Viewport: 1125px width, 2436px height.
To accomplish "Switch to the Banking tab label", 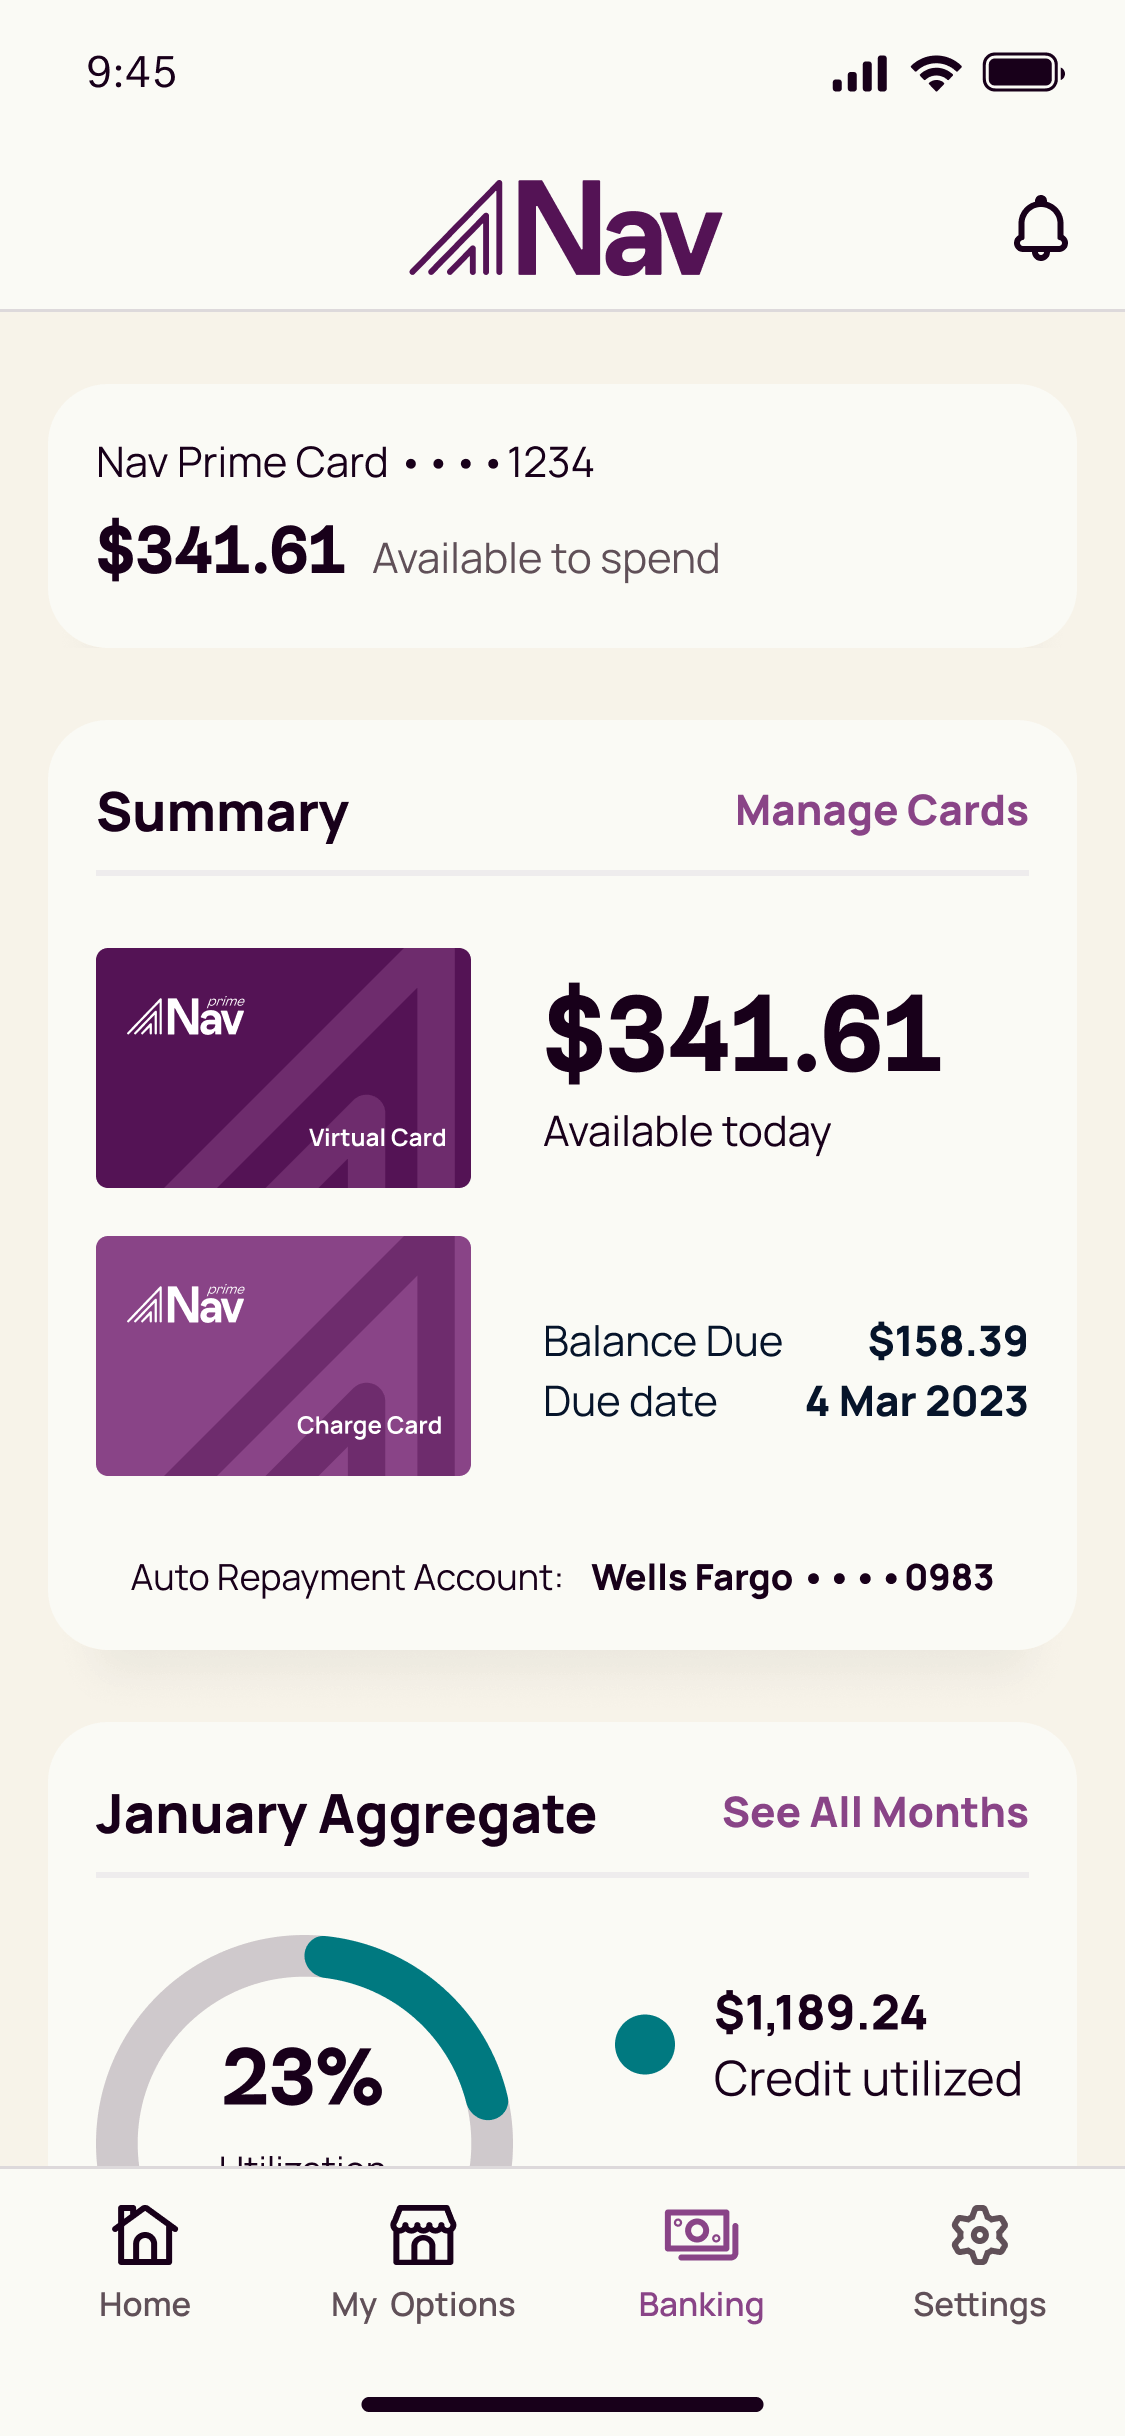I will (x=701, y=2305).
